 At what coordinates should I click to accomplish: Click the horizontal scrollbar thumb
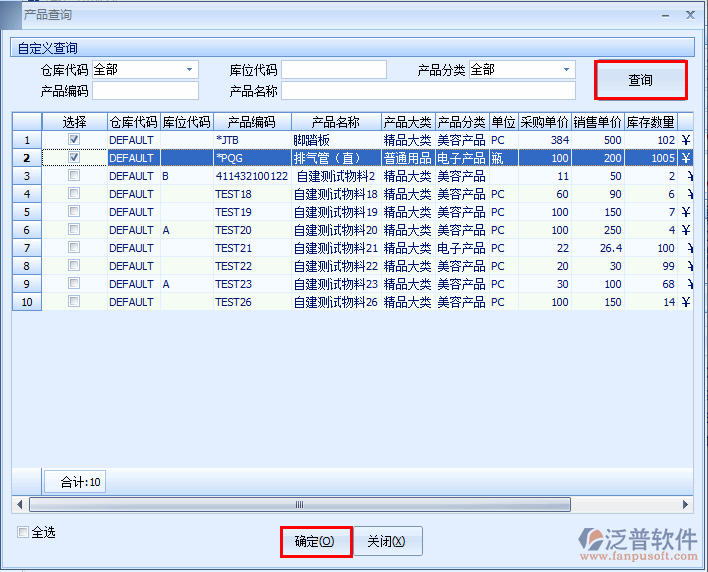click(300, 505)
